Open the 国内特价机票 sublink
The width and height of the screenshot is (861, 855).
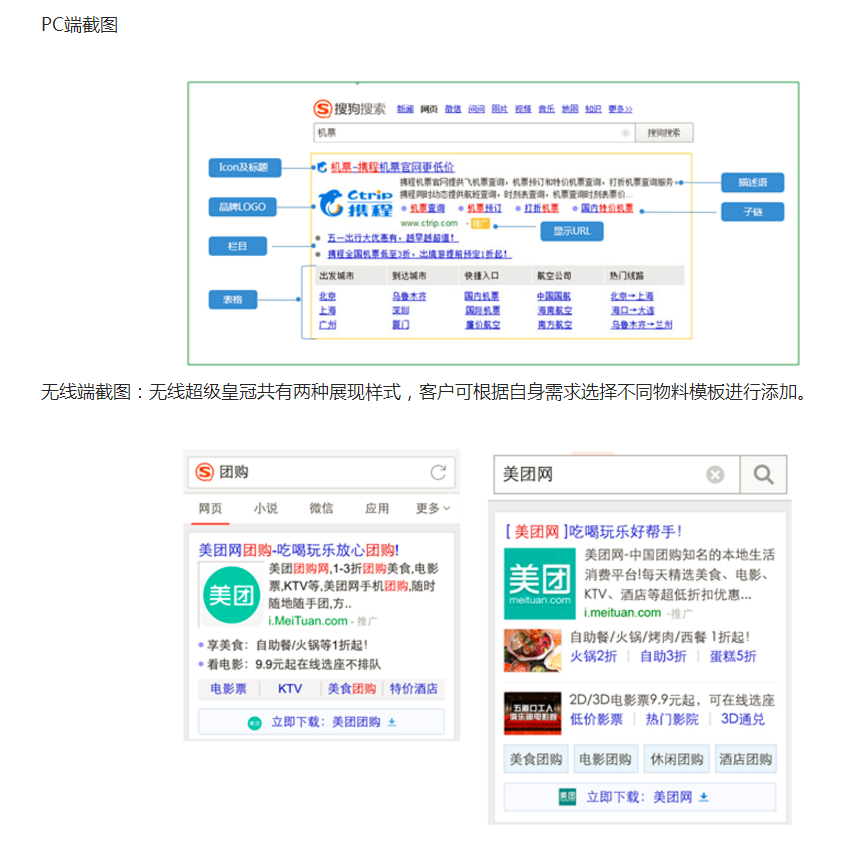[x=607, y=209]
